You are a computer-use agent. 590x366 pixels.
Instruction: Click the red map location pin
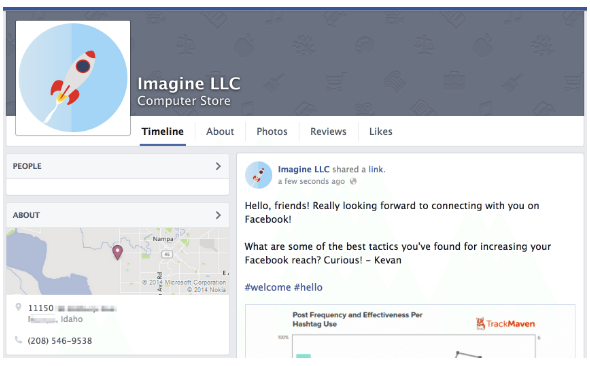coord(117,252)
